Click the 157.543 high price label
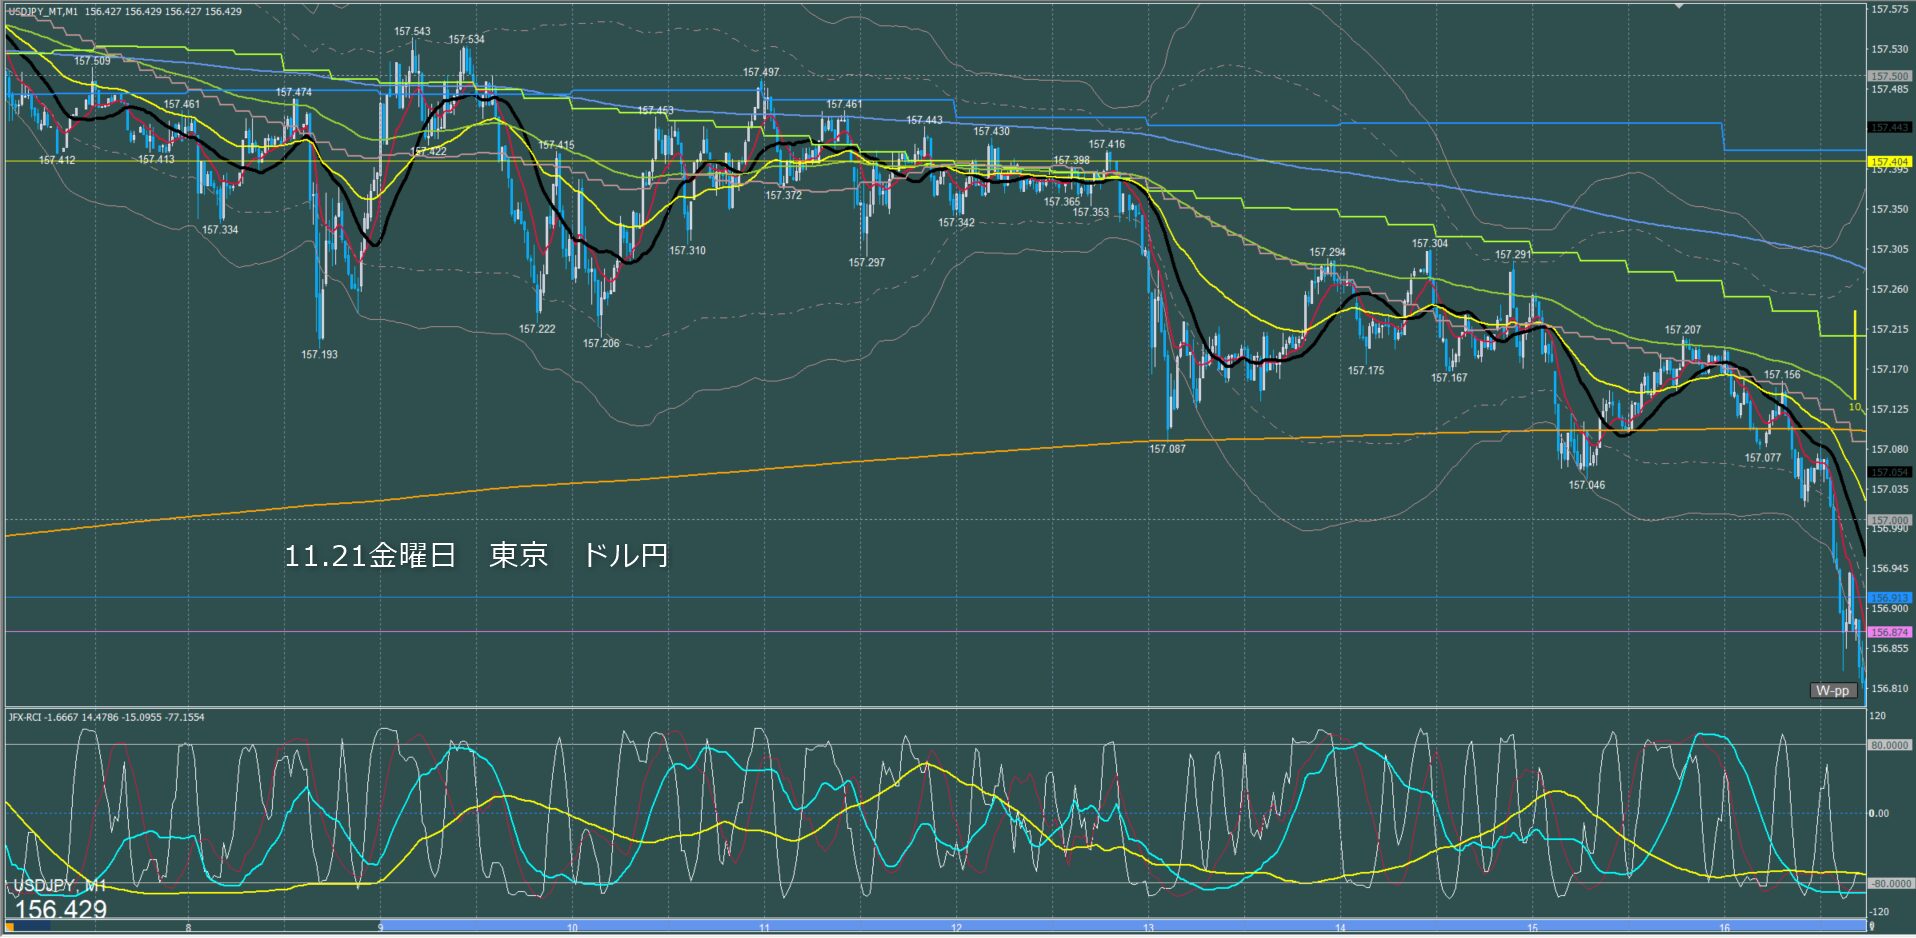Viewport: 1916px width, 938px height. (x=412, y=31)
